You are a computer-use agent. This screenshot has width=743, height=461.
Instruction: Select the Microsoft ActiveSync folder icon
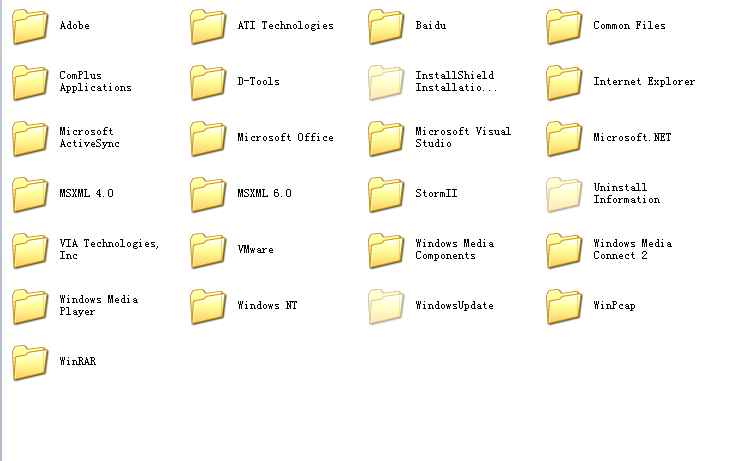pyautogui.click(x=30, y=139)
